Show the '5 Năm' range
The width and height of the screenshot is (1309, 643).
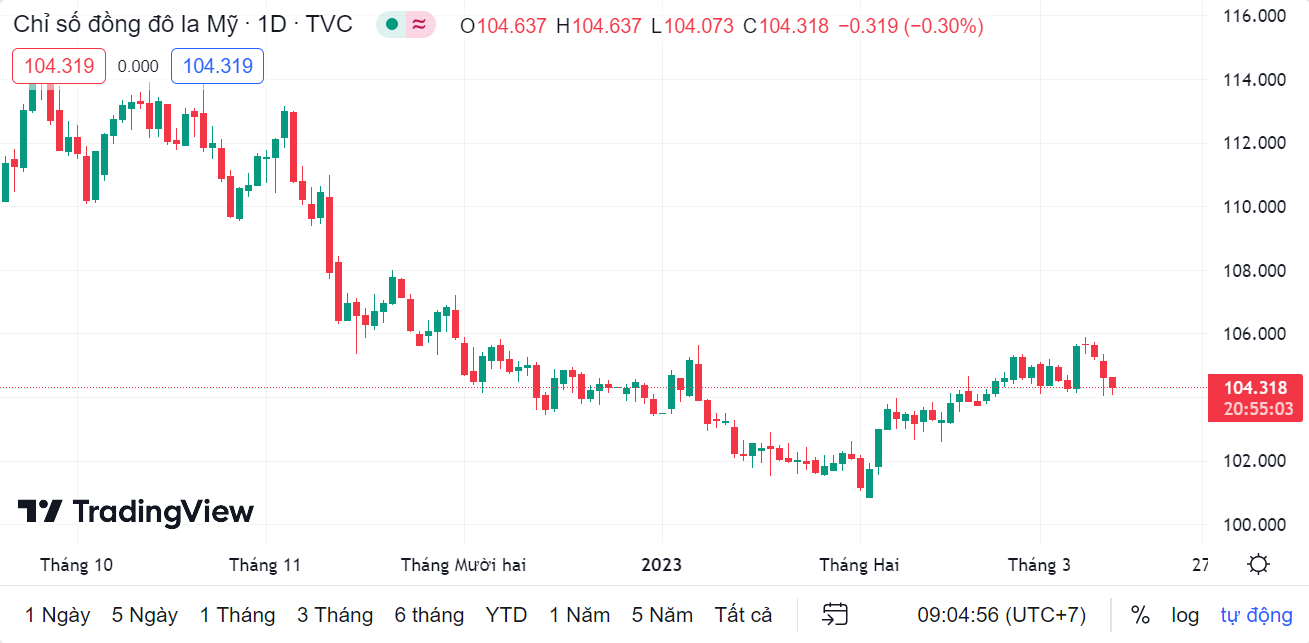[x=663, y=614]
